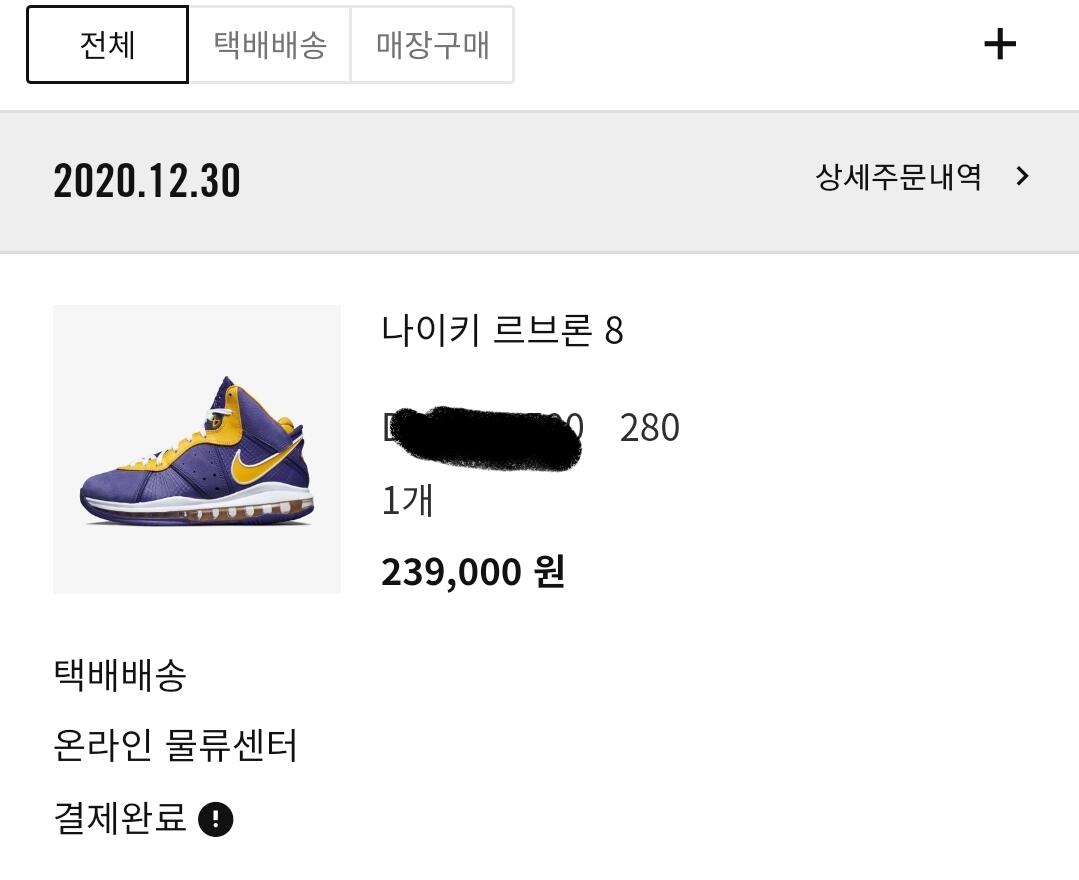This screenshot has width=1079, height=880.
Task: Tap the 온라인 물류센터 label
Action: tap(175, 746)
